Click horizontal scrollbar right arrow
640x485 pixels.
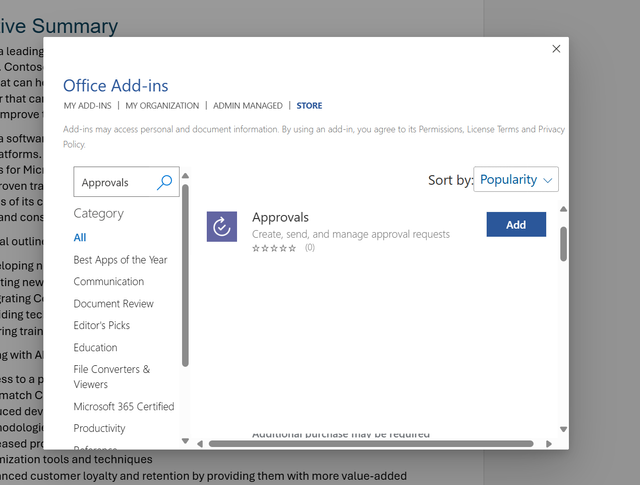[x=549, y=444]
